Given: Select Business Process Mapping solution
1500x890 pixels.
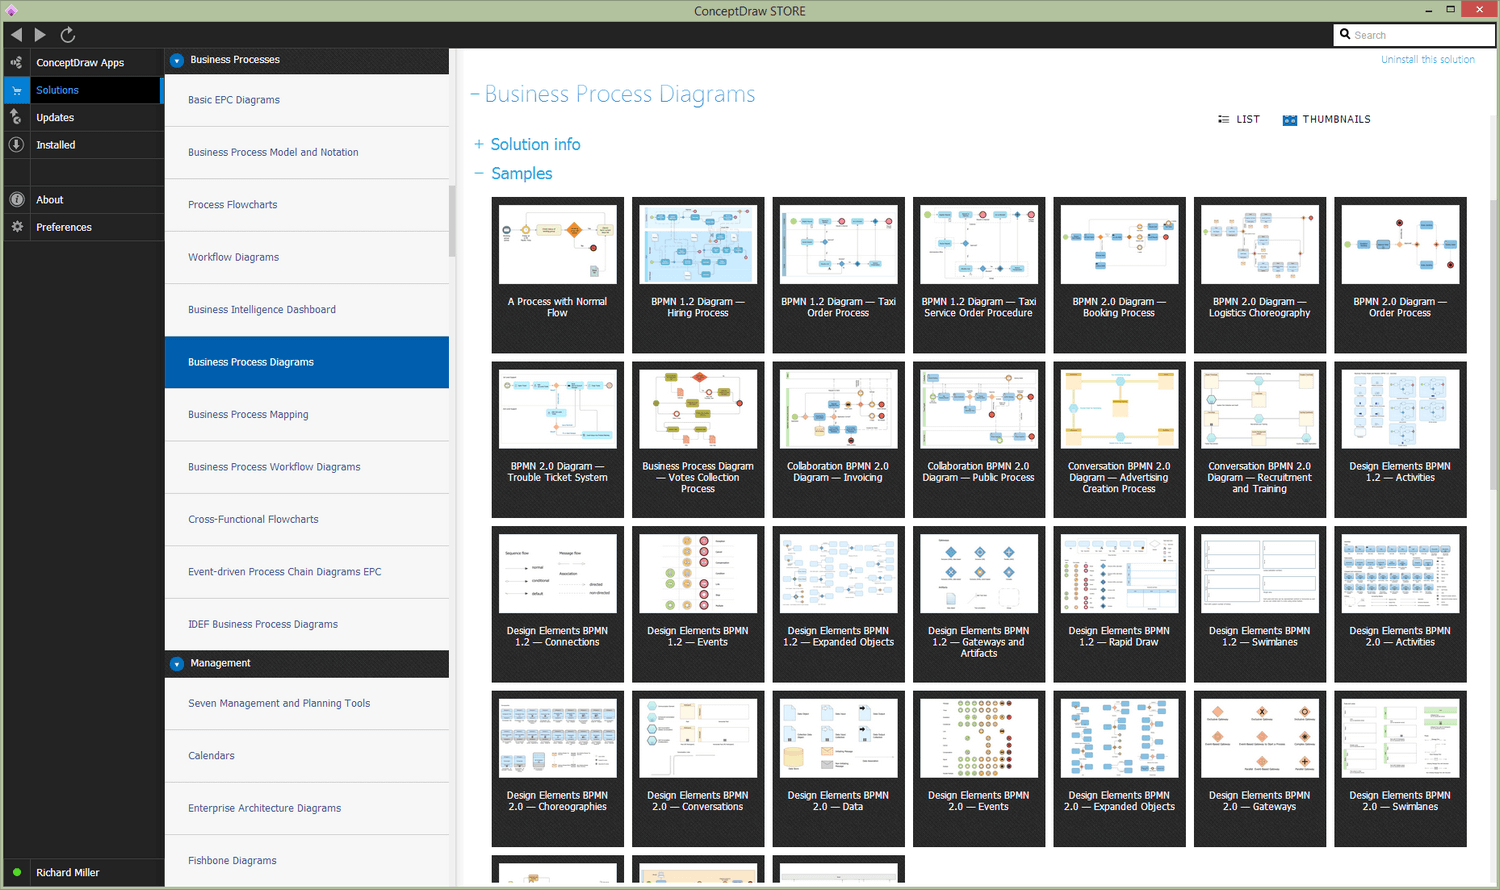Looking at the screenshot, I should click(x=307, y=415).
